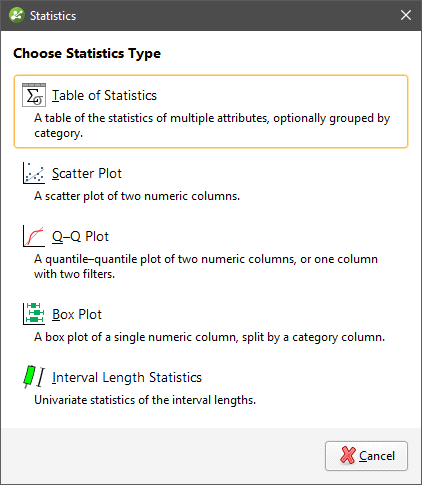Close the Statistics dialog window

[x=406, y=15]
